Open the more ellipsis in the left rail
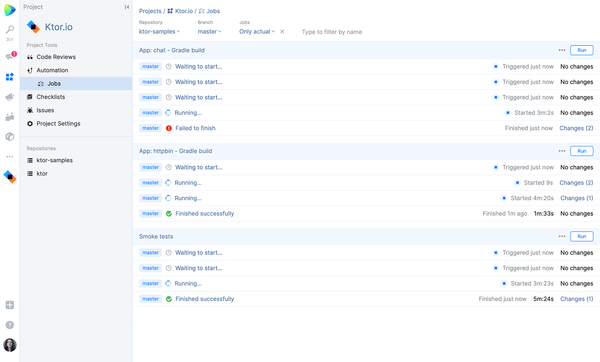600x362 pixels. [x=10, y=157]
